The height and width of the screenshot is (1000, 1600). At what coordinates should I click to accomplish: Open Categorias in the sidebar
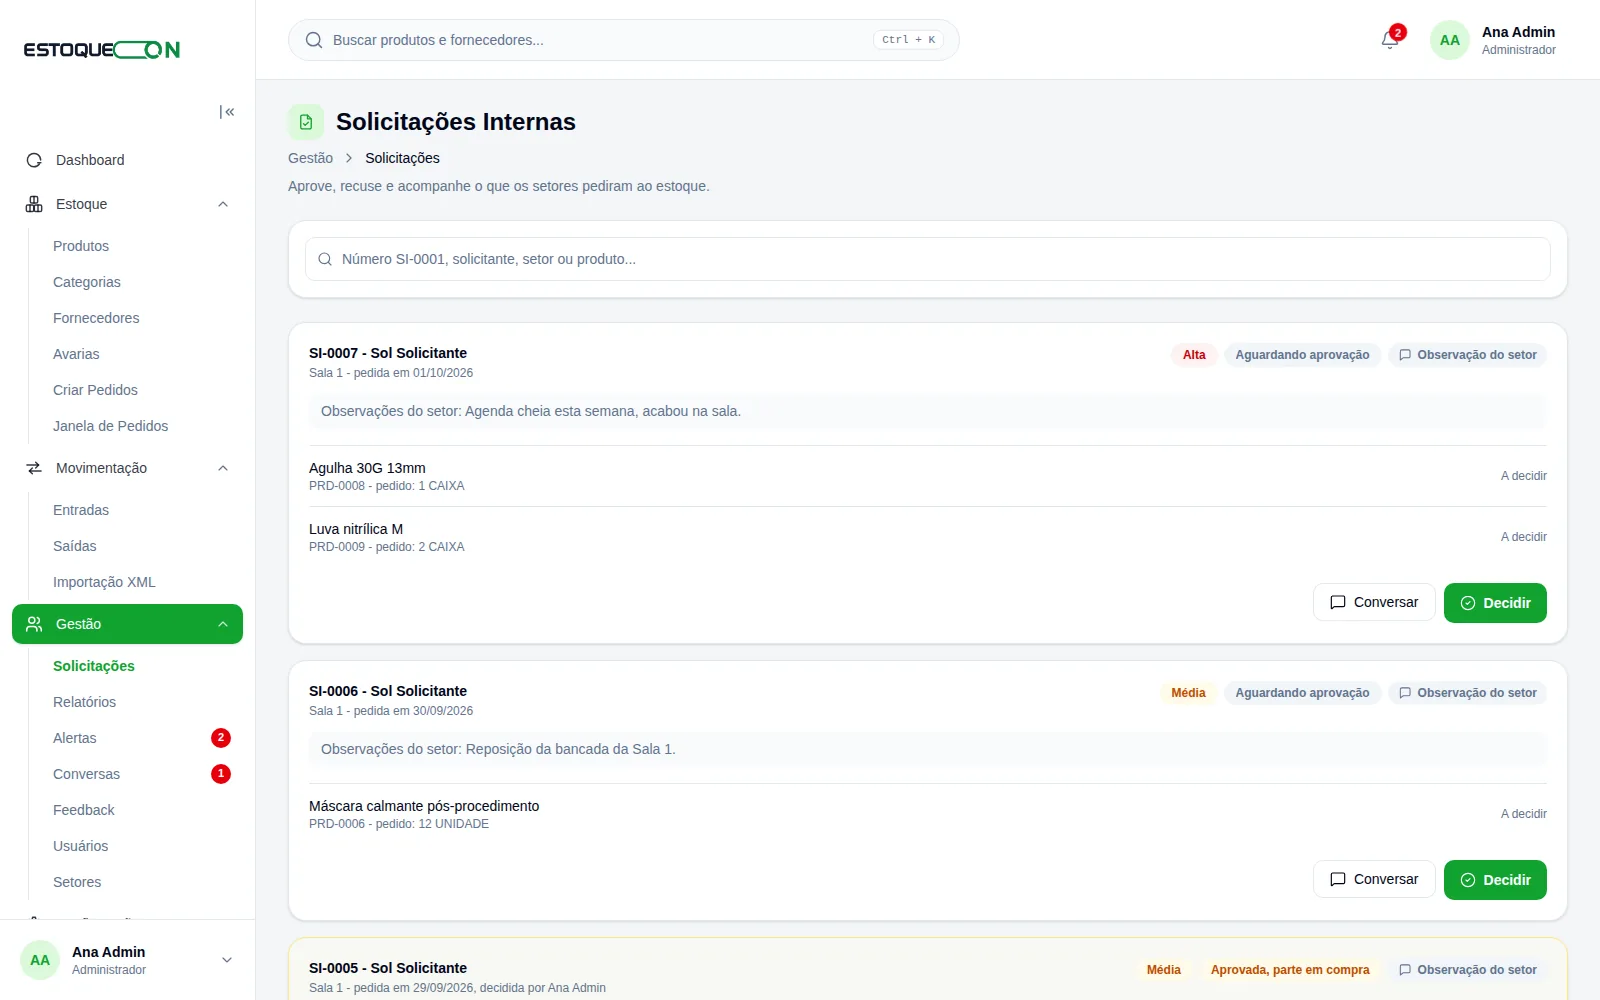coord(87,282)
